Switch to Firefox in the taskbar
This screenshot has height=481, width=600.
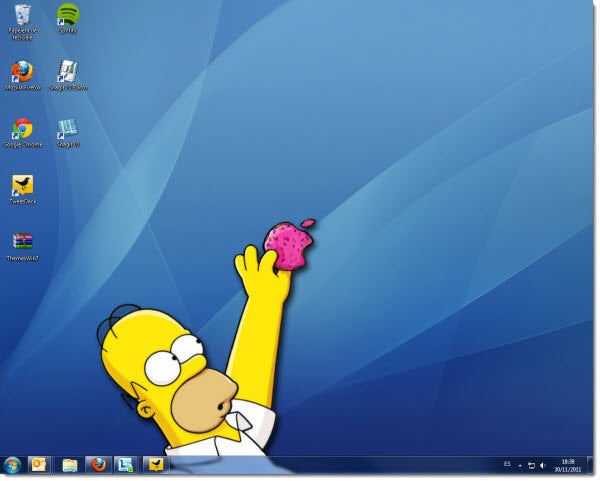98,465
